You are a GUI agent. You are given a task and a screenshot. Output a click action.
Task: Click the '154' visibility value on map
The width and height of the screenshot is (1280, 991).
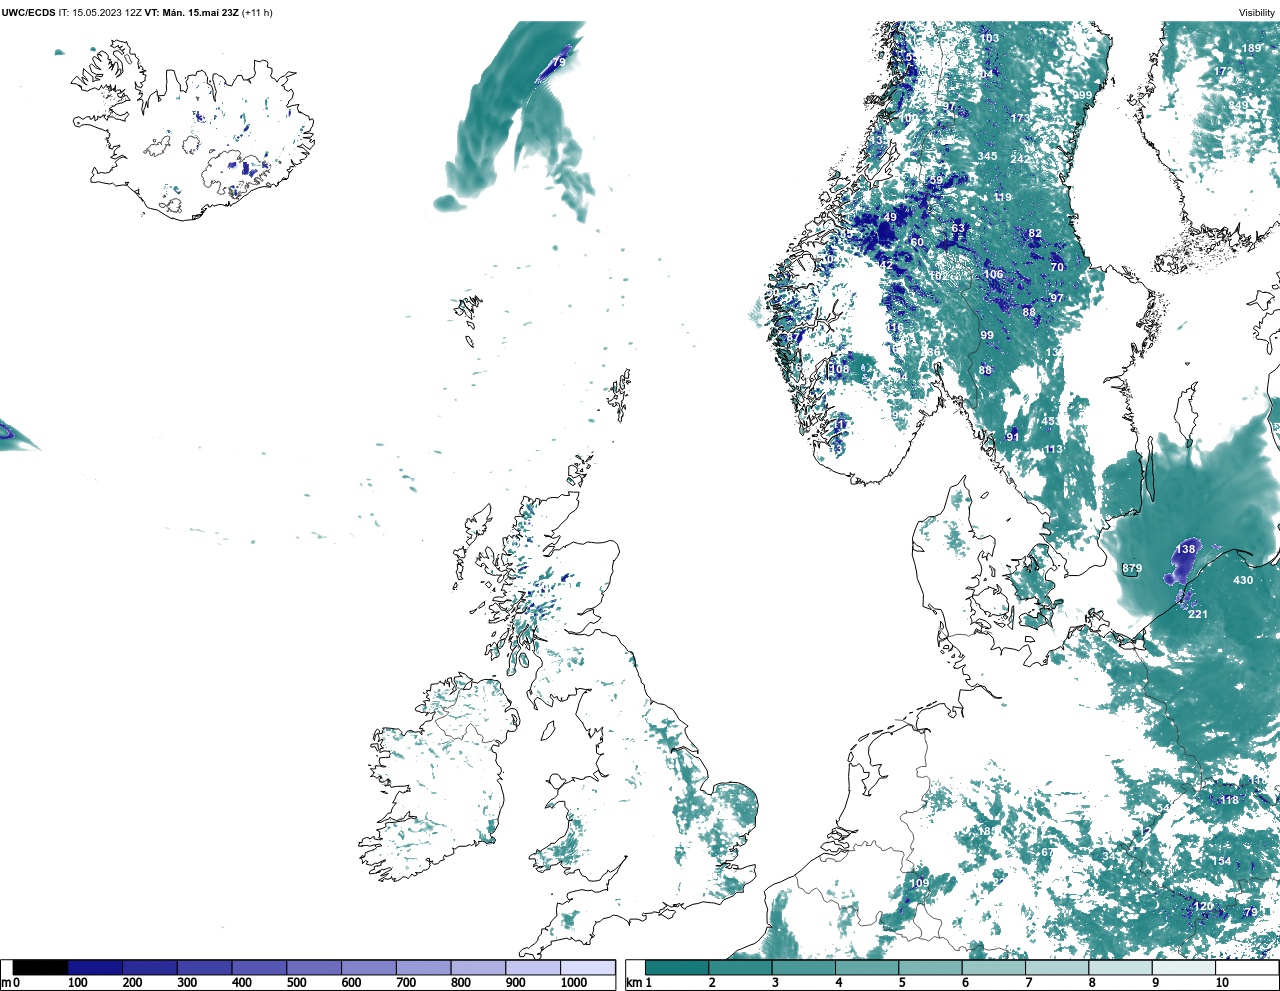(1222, 861)
